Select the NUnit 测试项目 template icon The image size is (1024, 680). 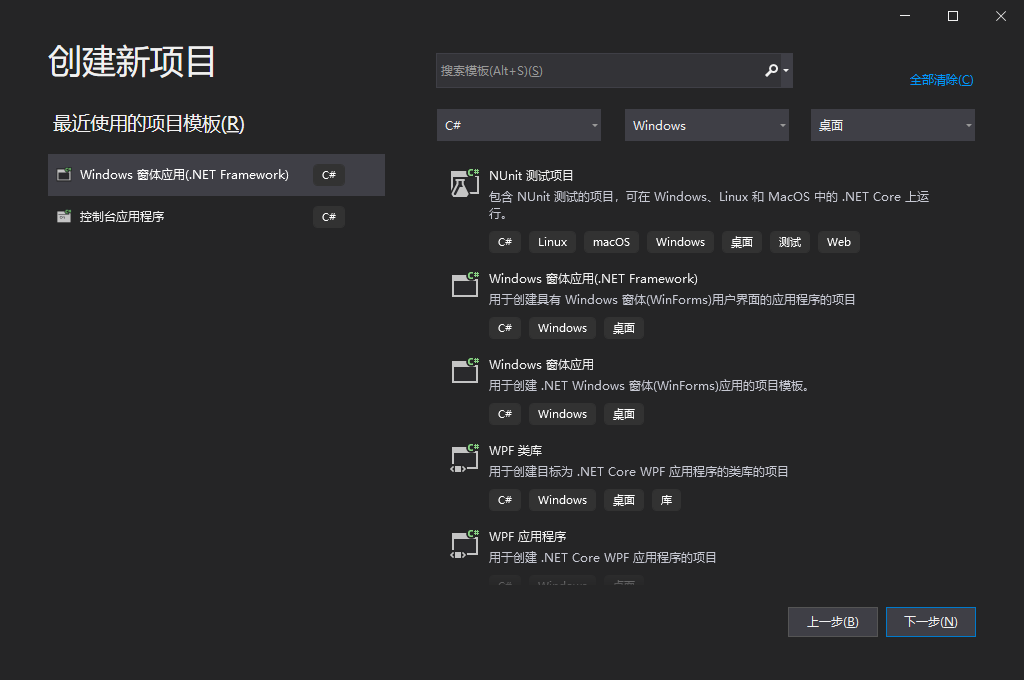tap(465, 183)
